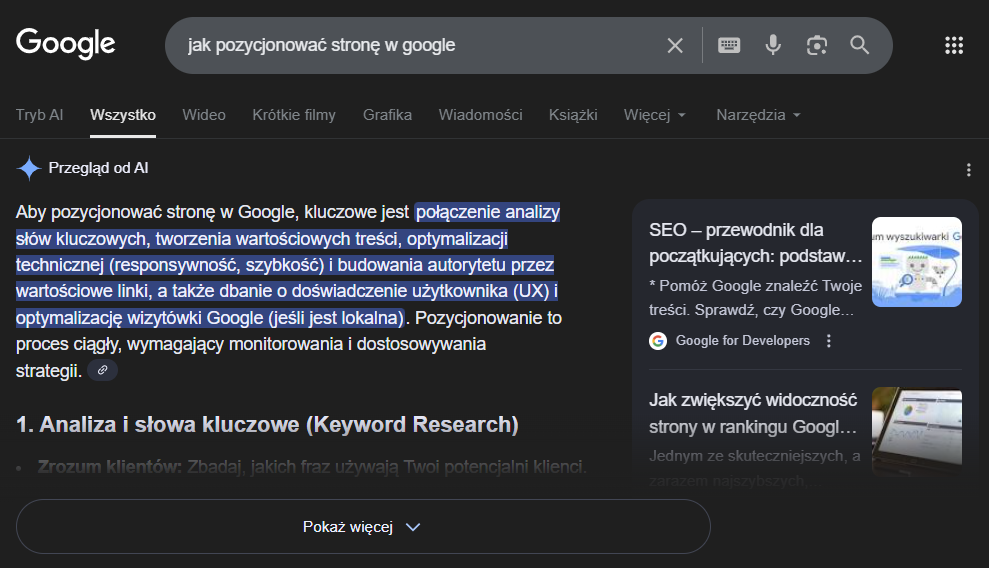Expand the overview with Pokaż więcej

[363, 527]
